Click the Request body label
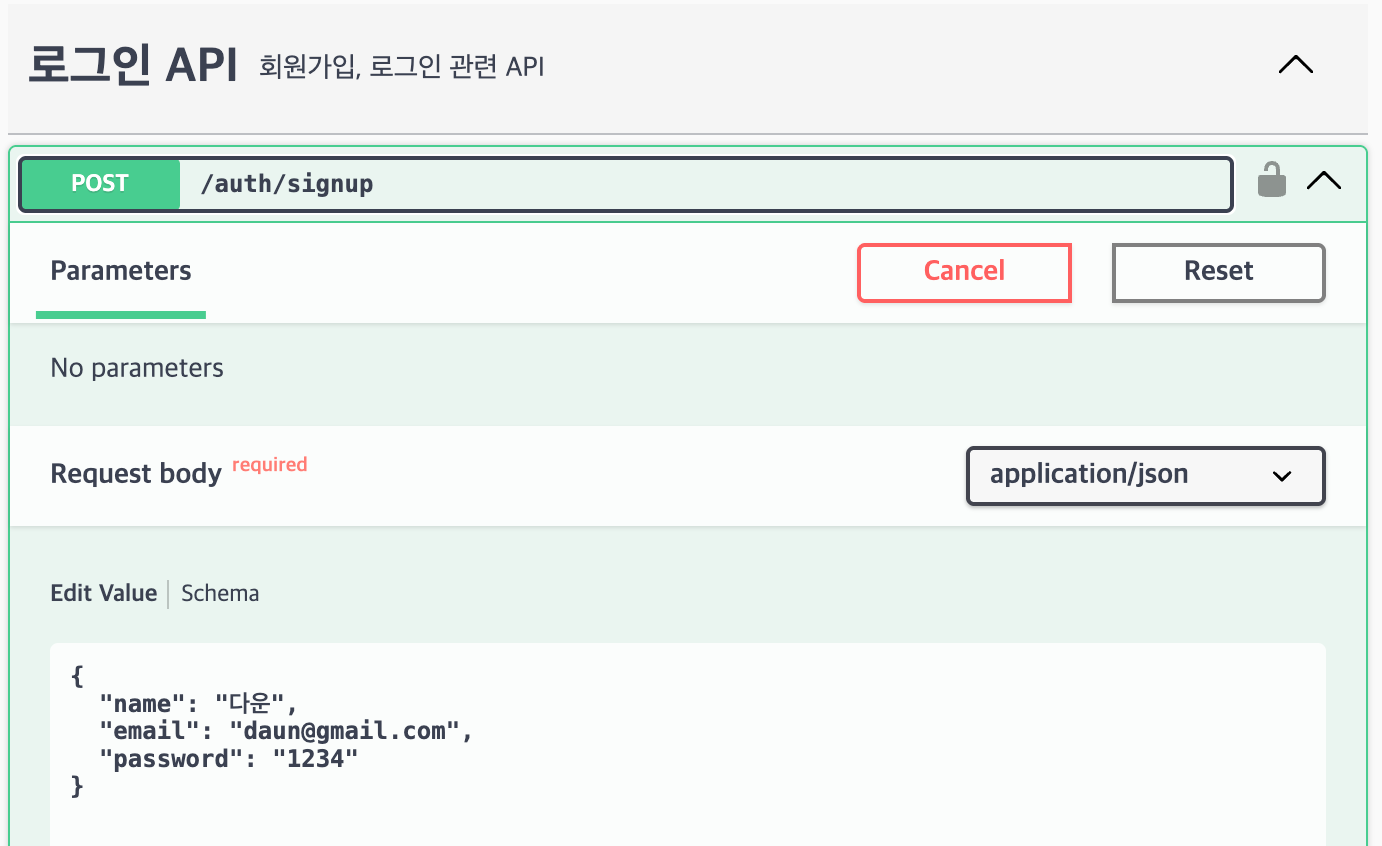The image size is (1382, 846). pos(136,473)
